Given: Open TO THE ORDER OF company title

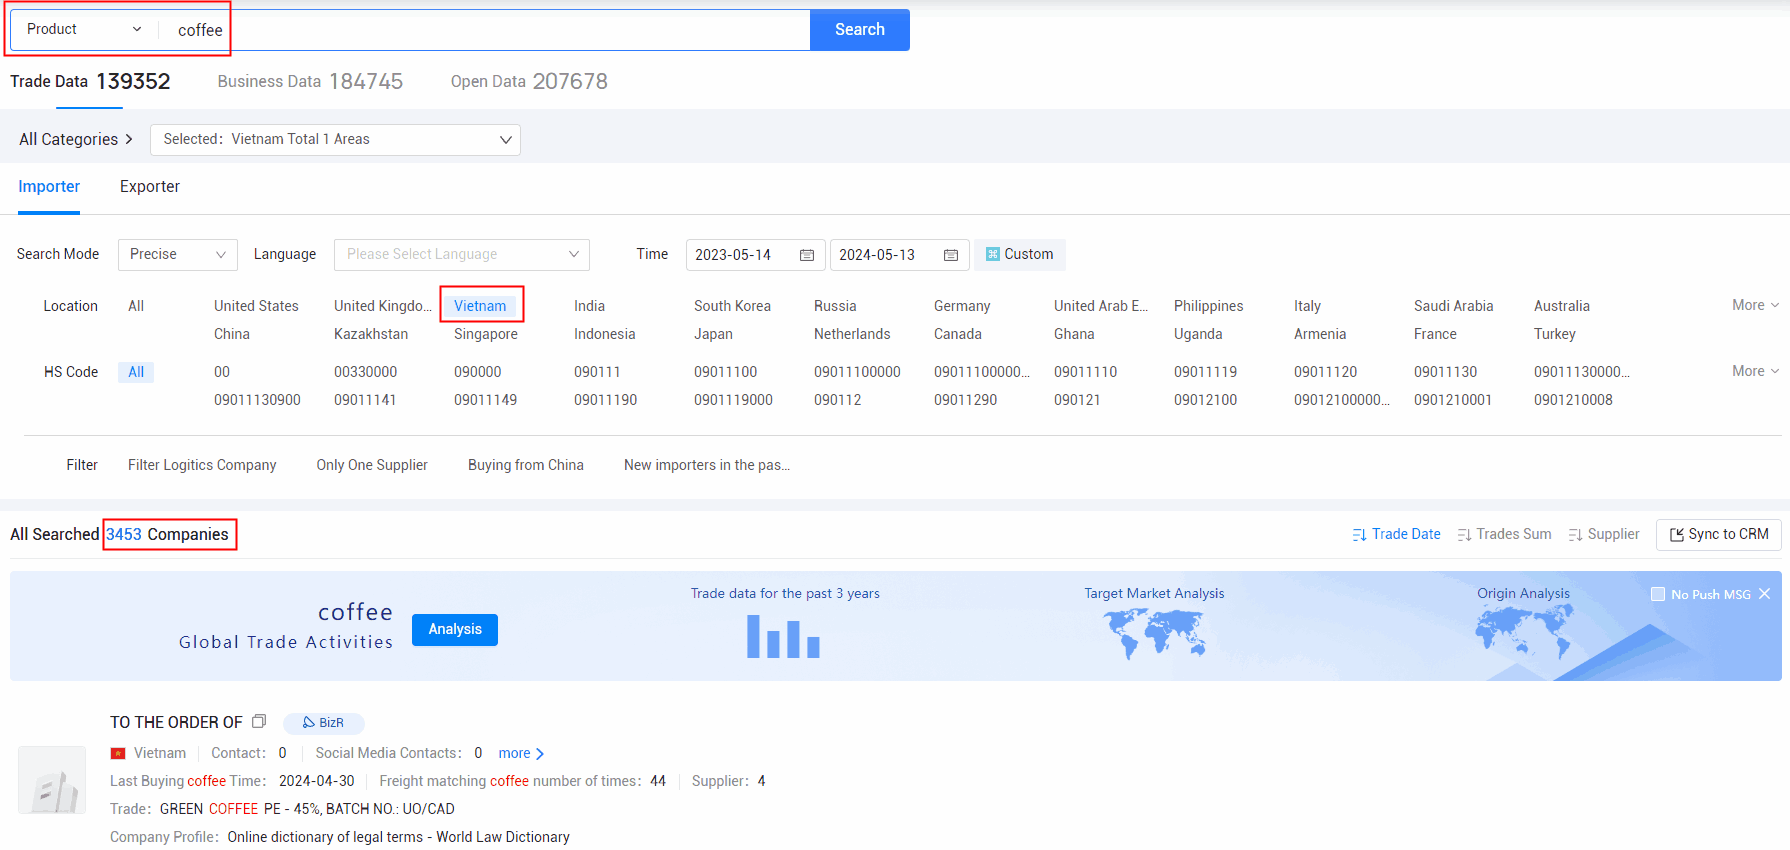Looking at the screenshot, I should point(176,723).
